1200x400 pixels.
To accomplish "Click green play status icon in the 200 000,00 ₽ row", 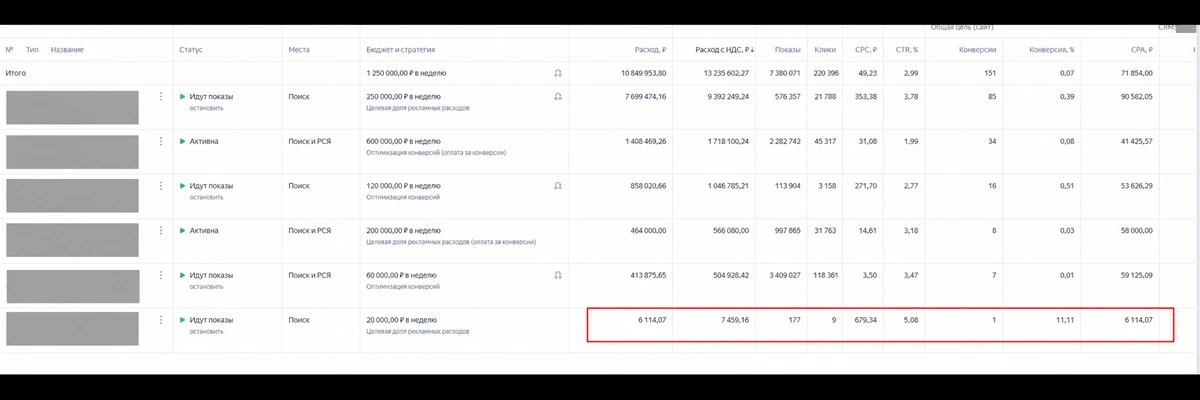I will click(183, 230).
